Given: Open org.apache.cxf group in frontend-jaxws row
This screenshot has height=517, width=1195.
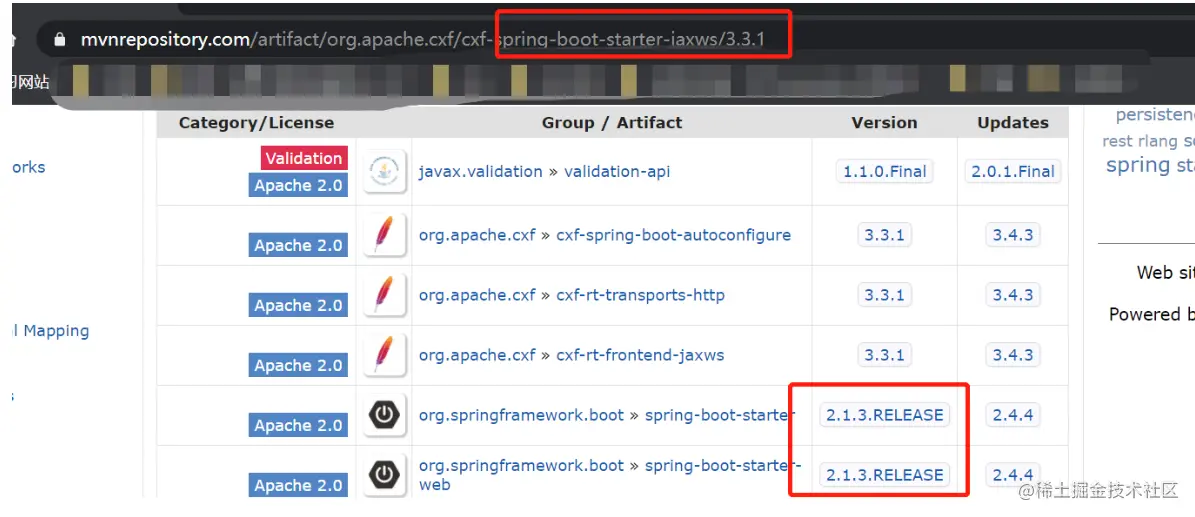Looking at the screenshot, I should point(477,355).
